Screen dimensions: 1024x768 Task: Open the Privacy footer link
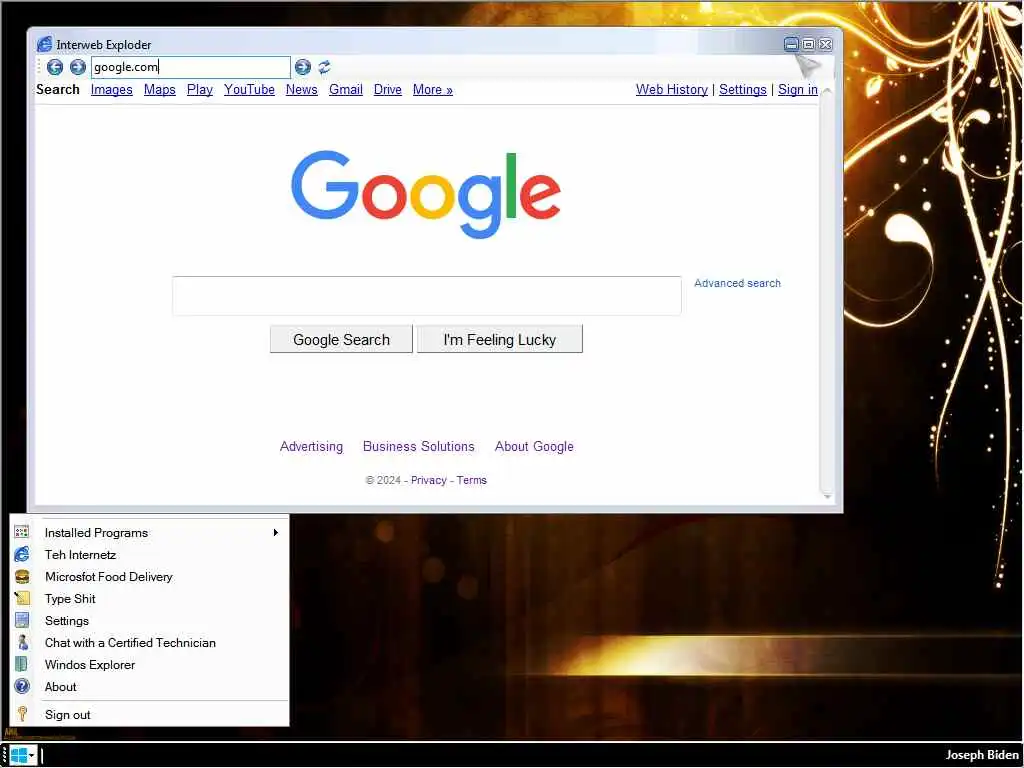pyautogui.click(x=428, y=480)
